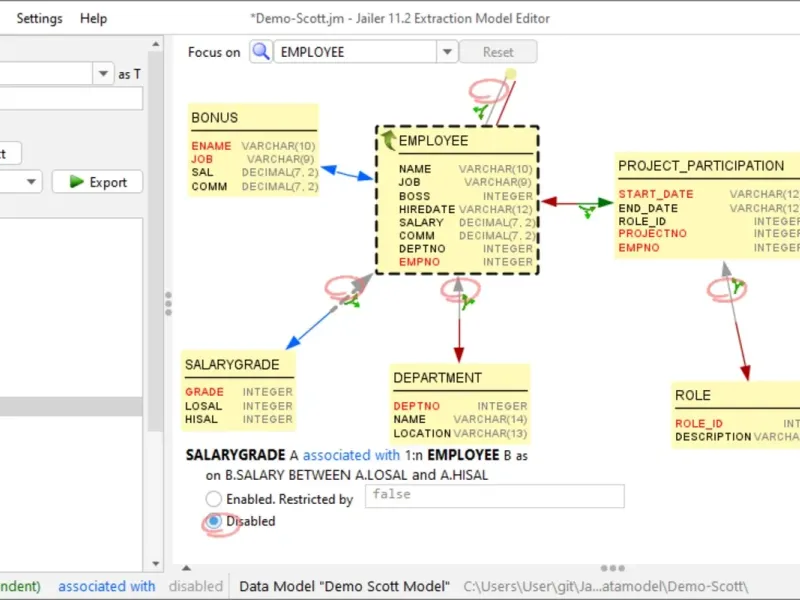Click the Export button
This screenshot has width=800, height=600.
coord(97,182)
